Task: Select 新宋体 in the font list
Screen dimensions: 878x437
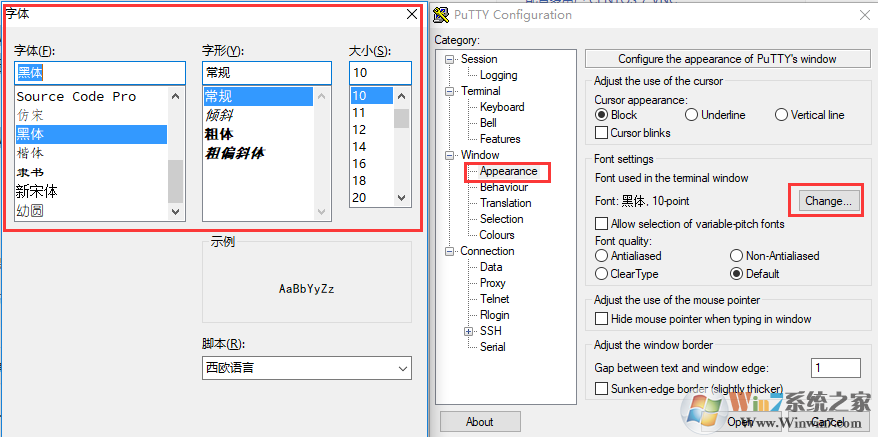Action: 91,192
